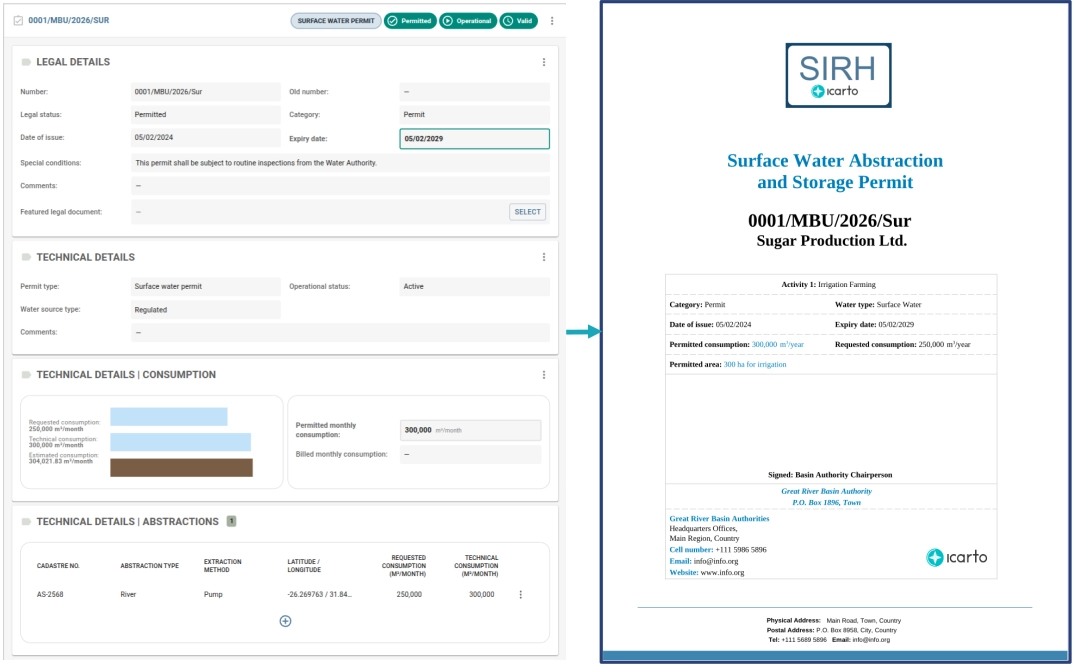The width and height of the screenshot is (1075, 665).
Task: Click the Valid status badge
Action: [x=518, y=21]
